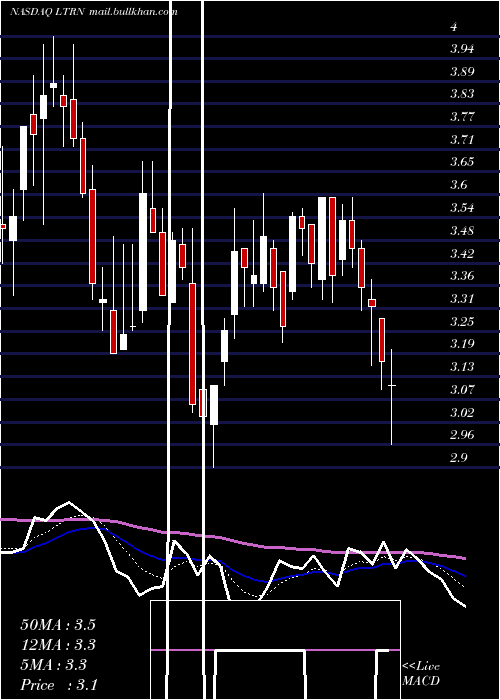Click the price axis label 3.25

[462, 322]
